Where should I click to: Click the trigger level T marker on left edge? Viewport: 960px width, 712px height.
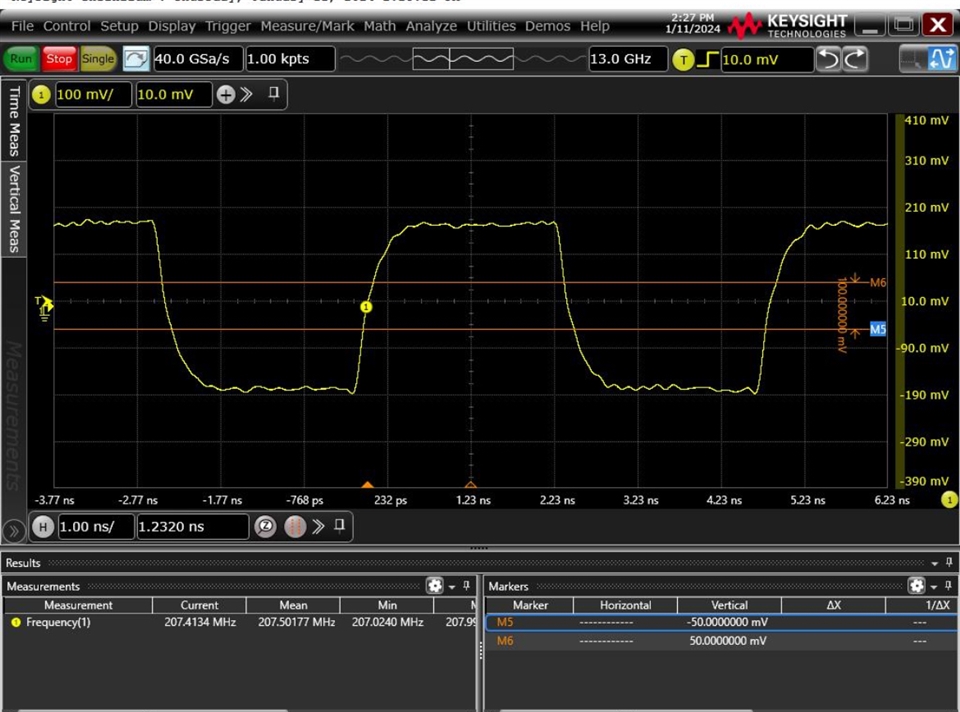[44, 304]
